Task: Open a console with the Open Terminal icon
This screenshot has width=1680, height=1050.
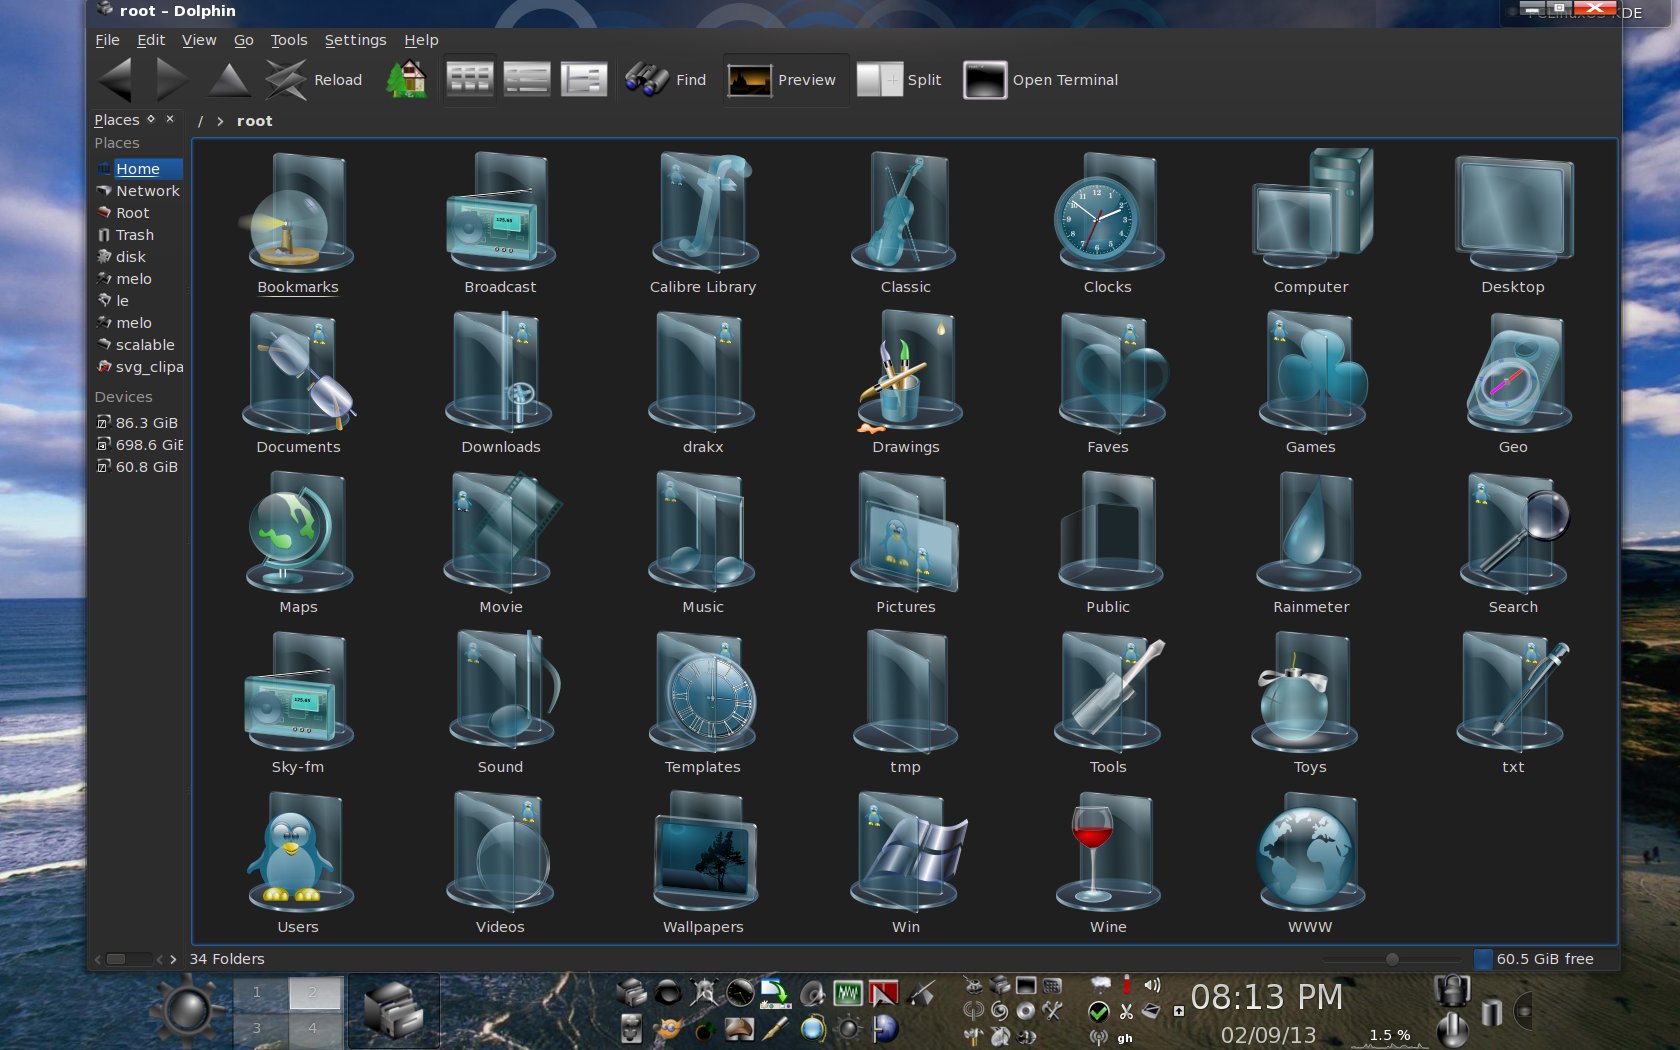Action: click(x=984, y=79)
